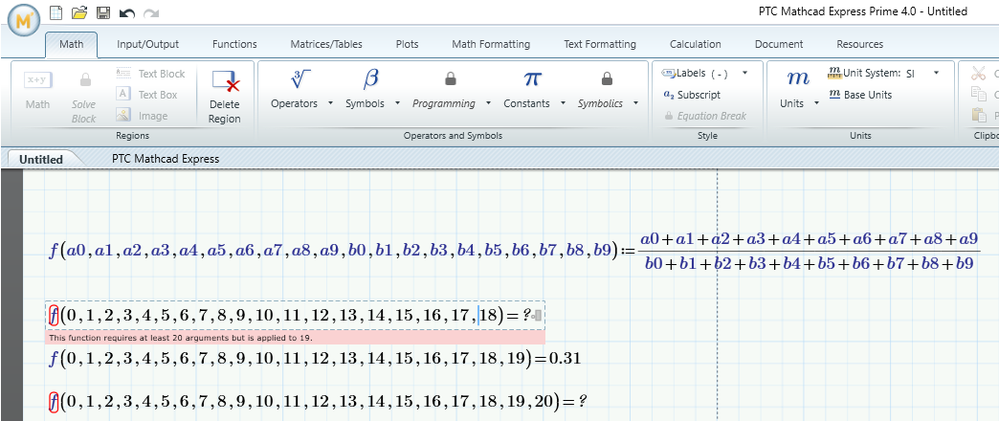This screenshot has height=421, width=999.
Task: Click the Delete Region icon
Action: (x=224, y=84)
